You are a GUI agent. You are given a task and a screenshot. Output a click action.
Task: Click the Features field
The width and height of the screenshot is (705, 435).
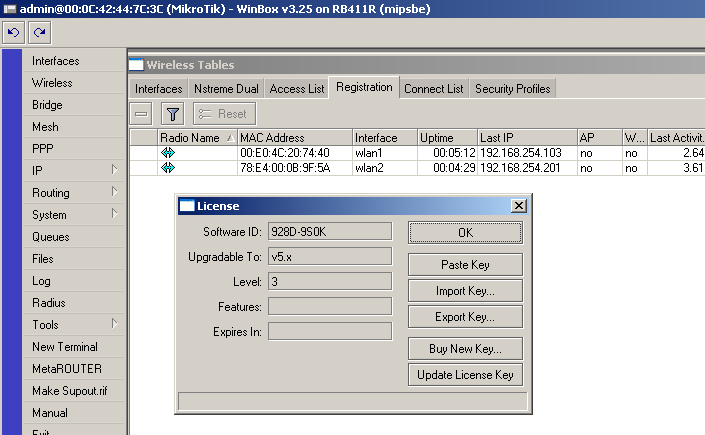[330, 307]
